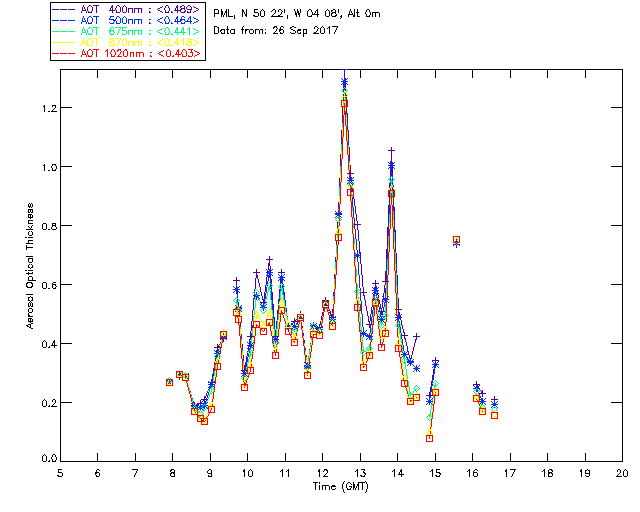Click the x-axis label 17

point(510,473)
